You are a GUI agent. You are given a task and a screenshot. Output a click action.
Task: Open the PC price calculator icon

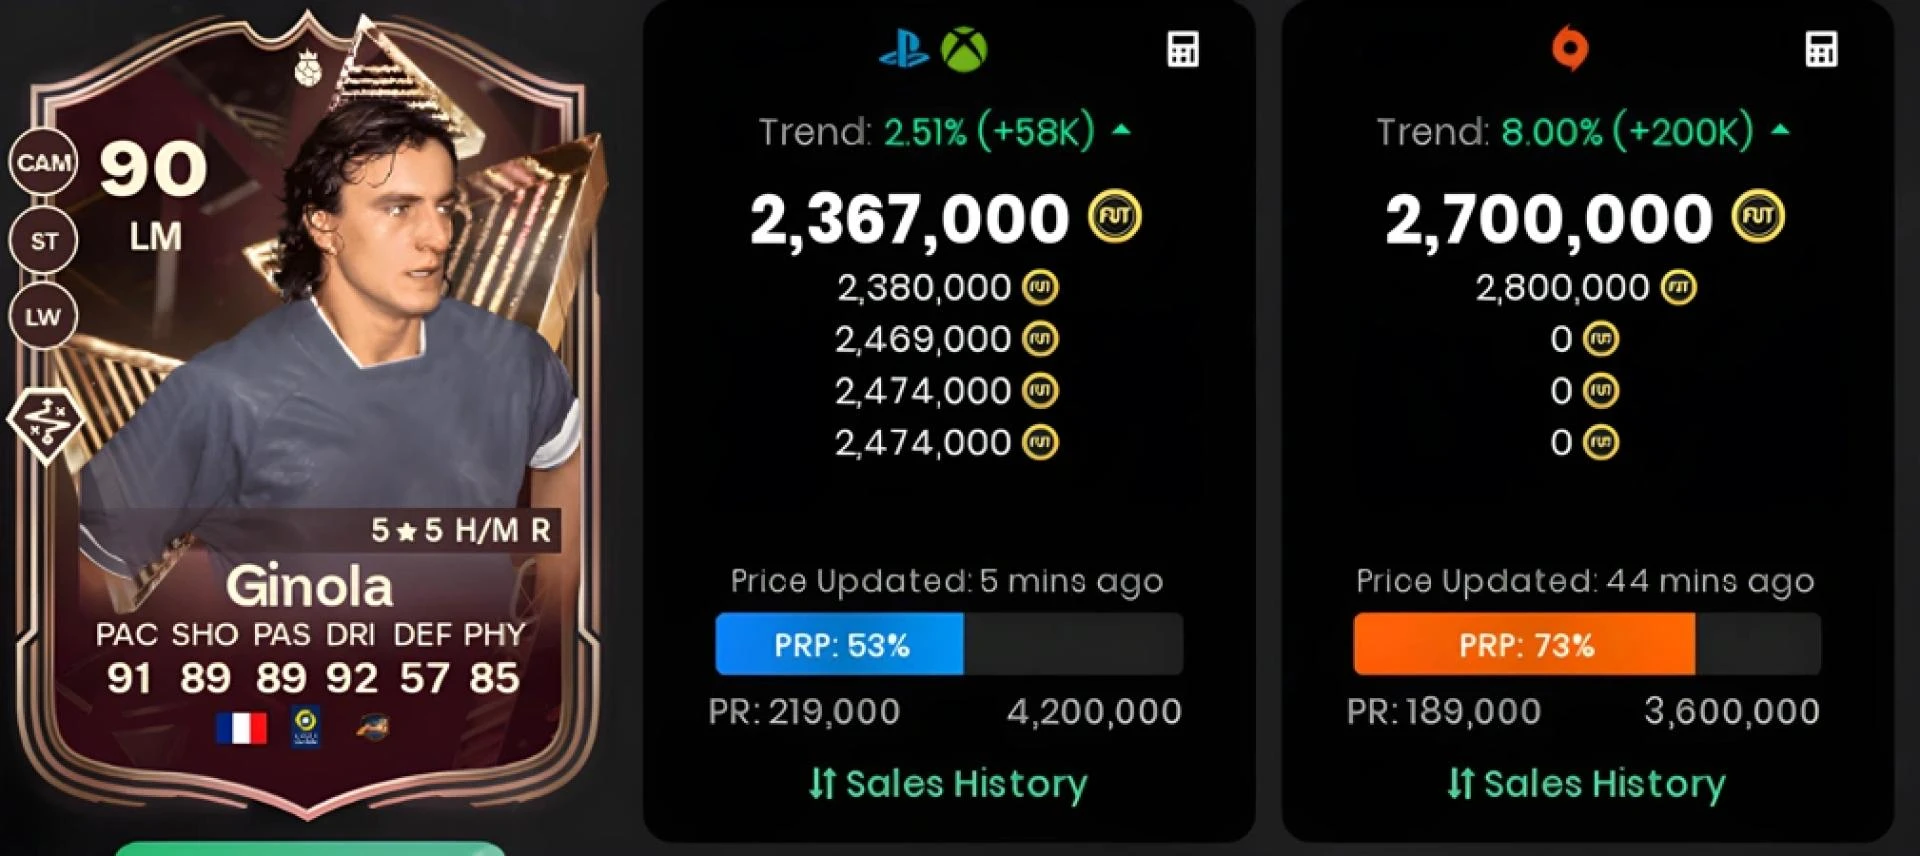click(1821, 49)
